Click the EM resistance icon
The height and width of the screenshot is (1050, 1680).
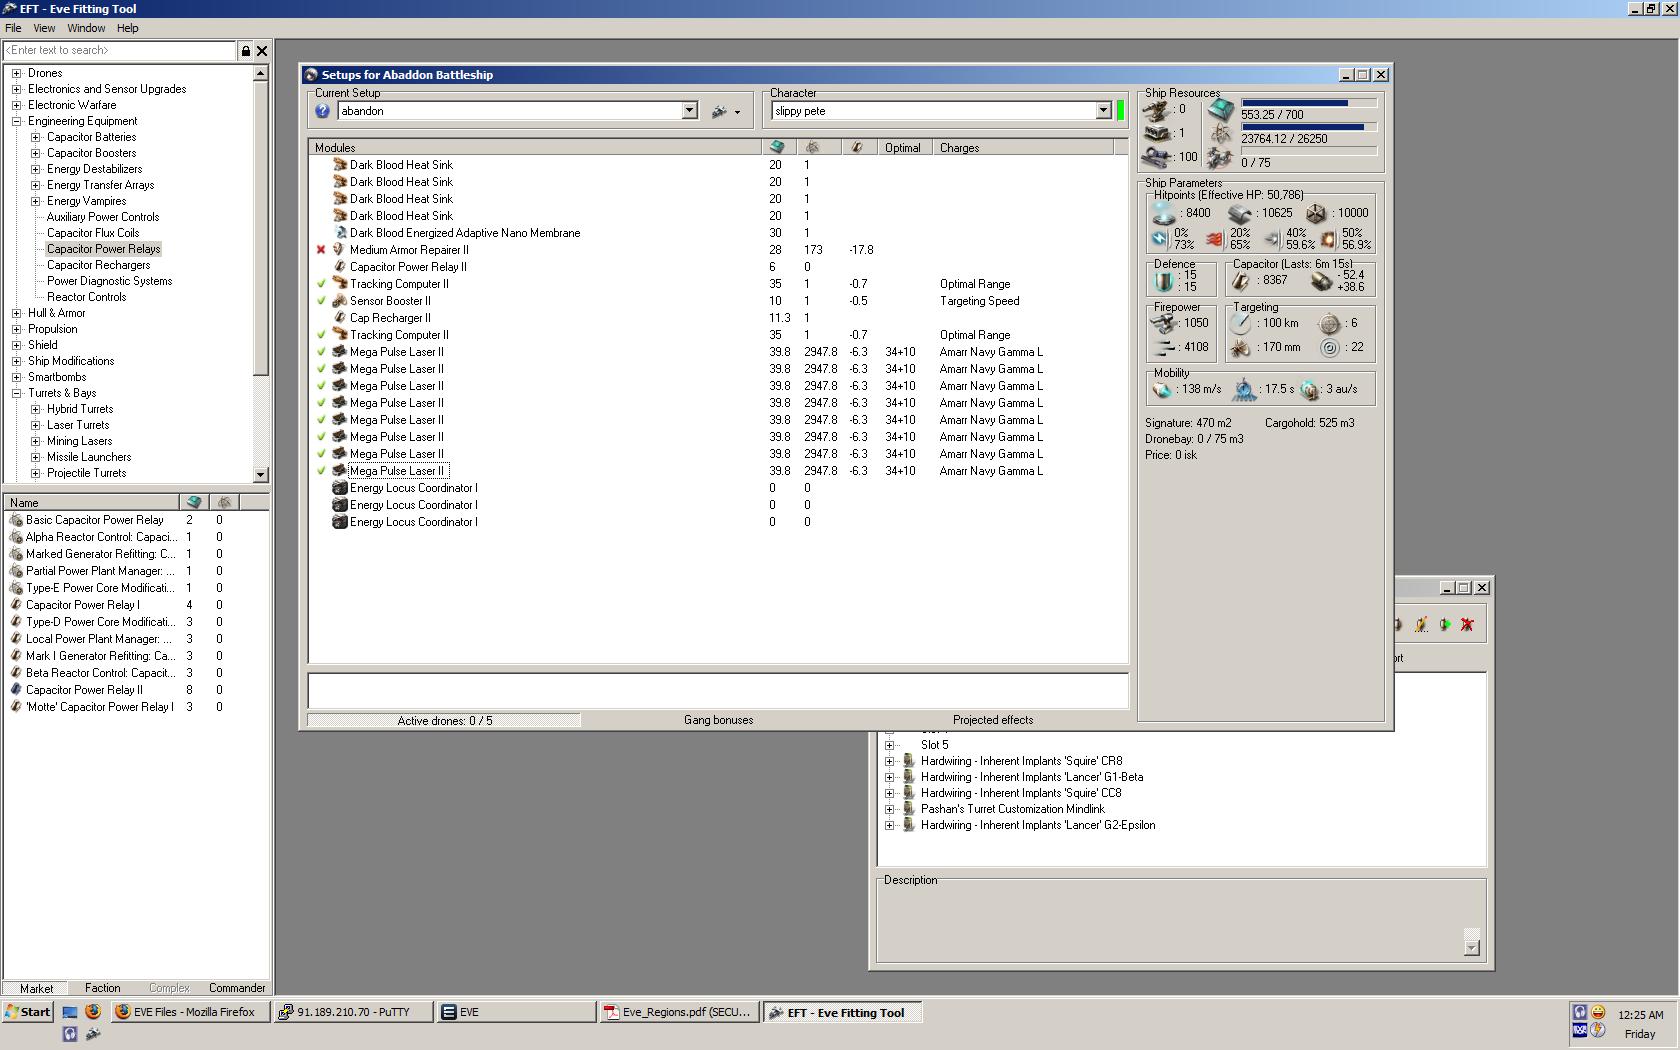[x=1159, y=239]
